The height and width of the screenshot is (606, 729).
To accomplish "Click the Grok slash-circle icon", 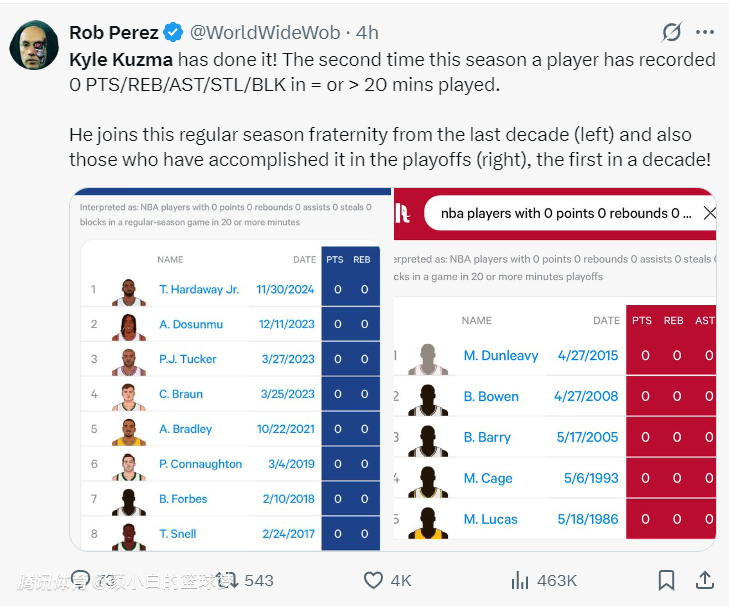I will [673, 33].
